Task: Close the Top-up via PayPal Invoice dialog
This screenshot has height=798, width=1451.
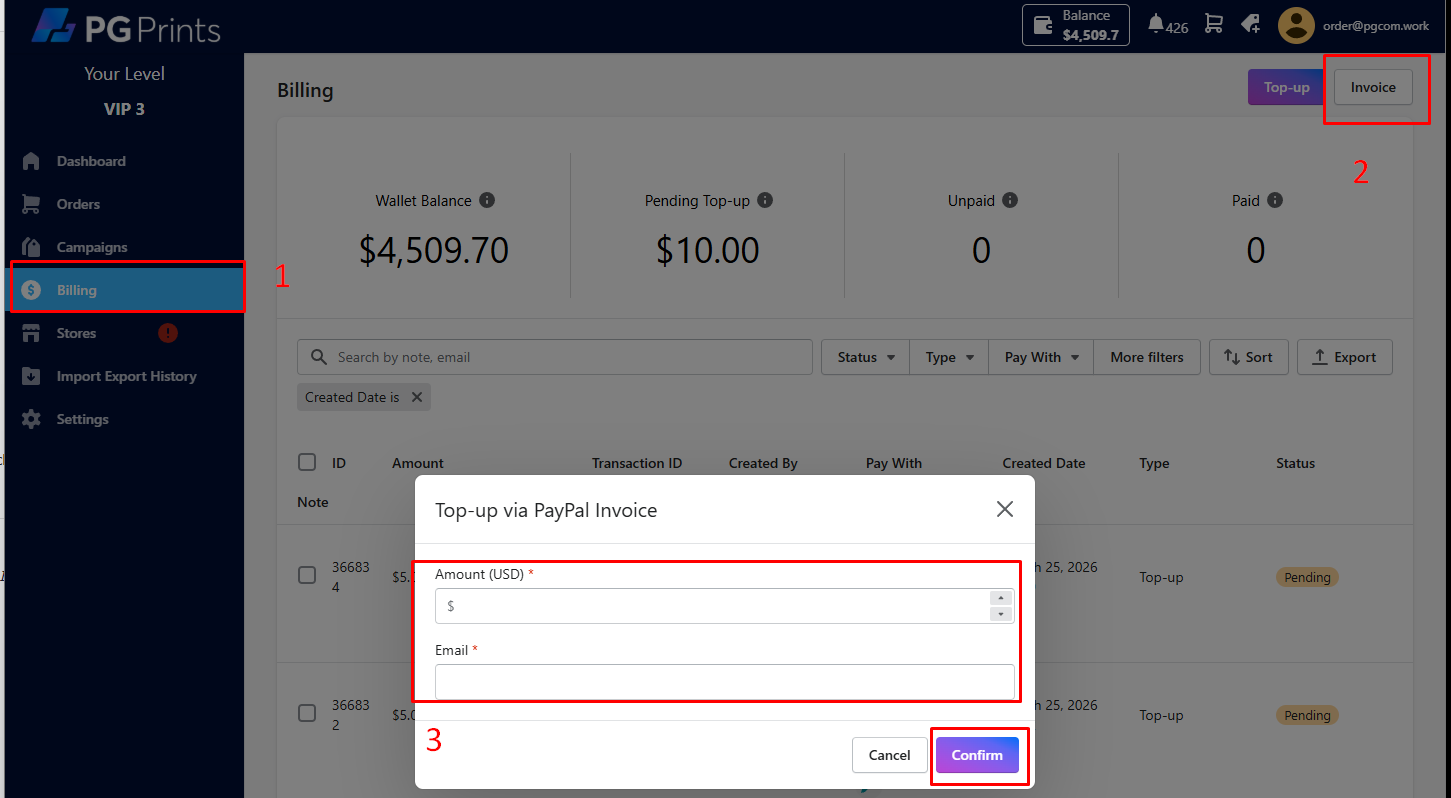Action: (1005, 509)
